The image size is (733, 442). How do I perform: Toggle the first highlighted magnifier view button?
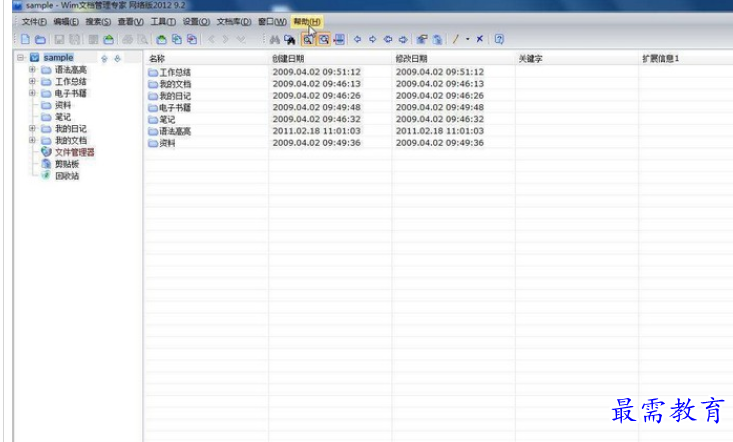pos(308,40)
